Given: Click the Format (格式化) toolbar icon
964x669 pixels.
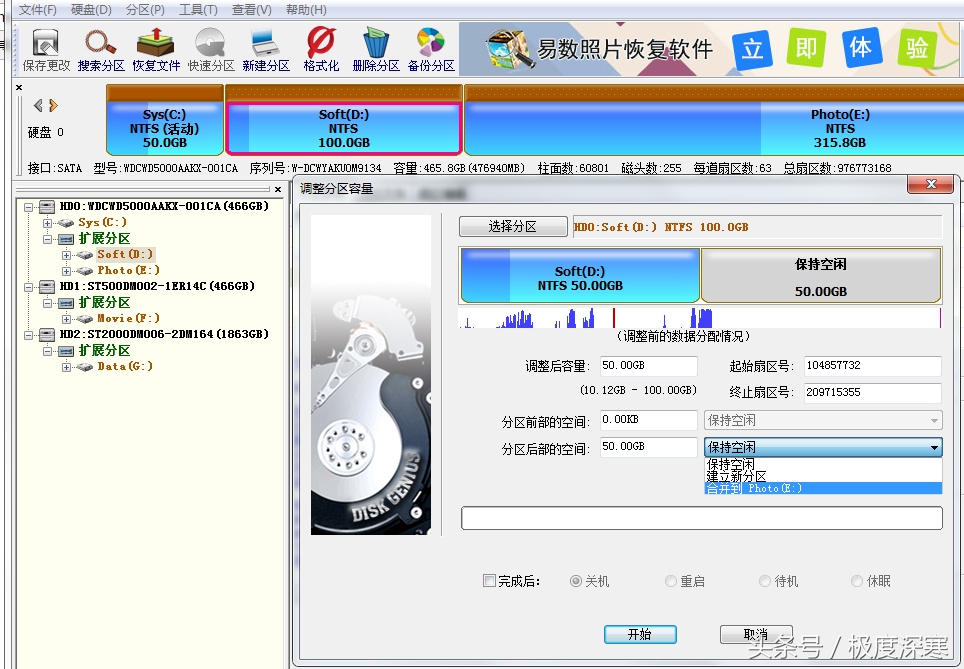Looking at the screenshot, I should pos(321,50).
